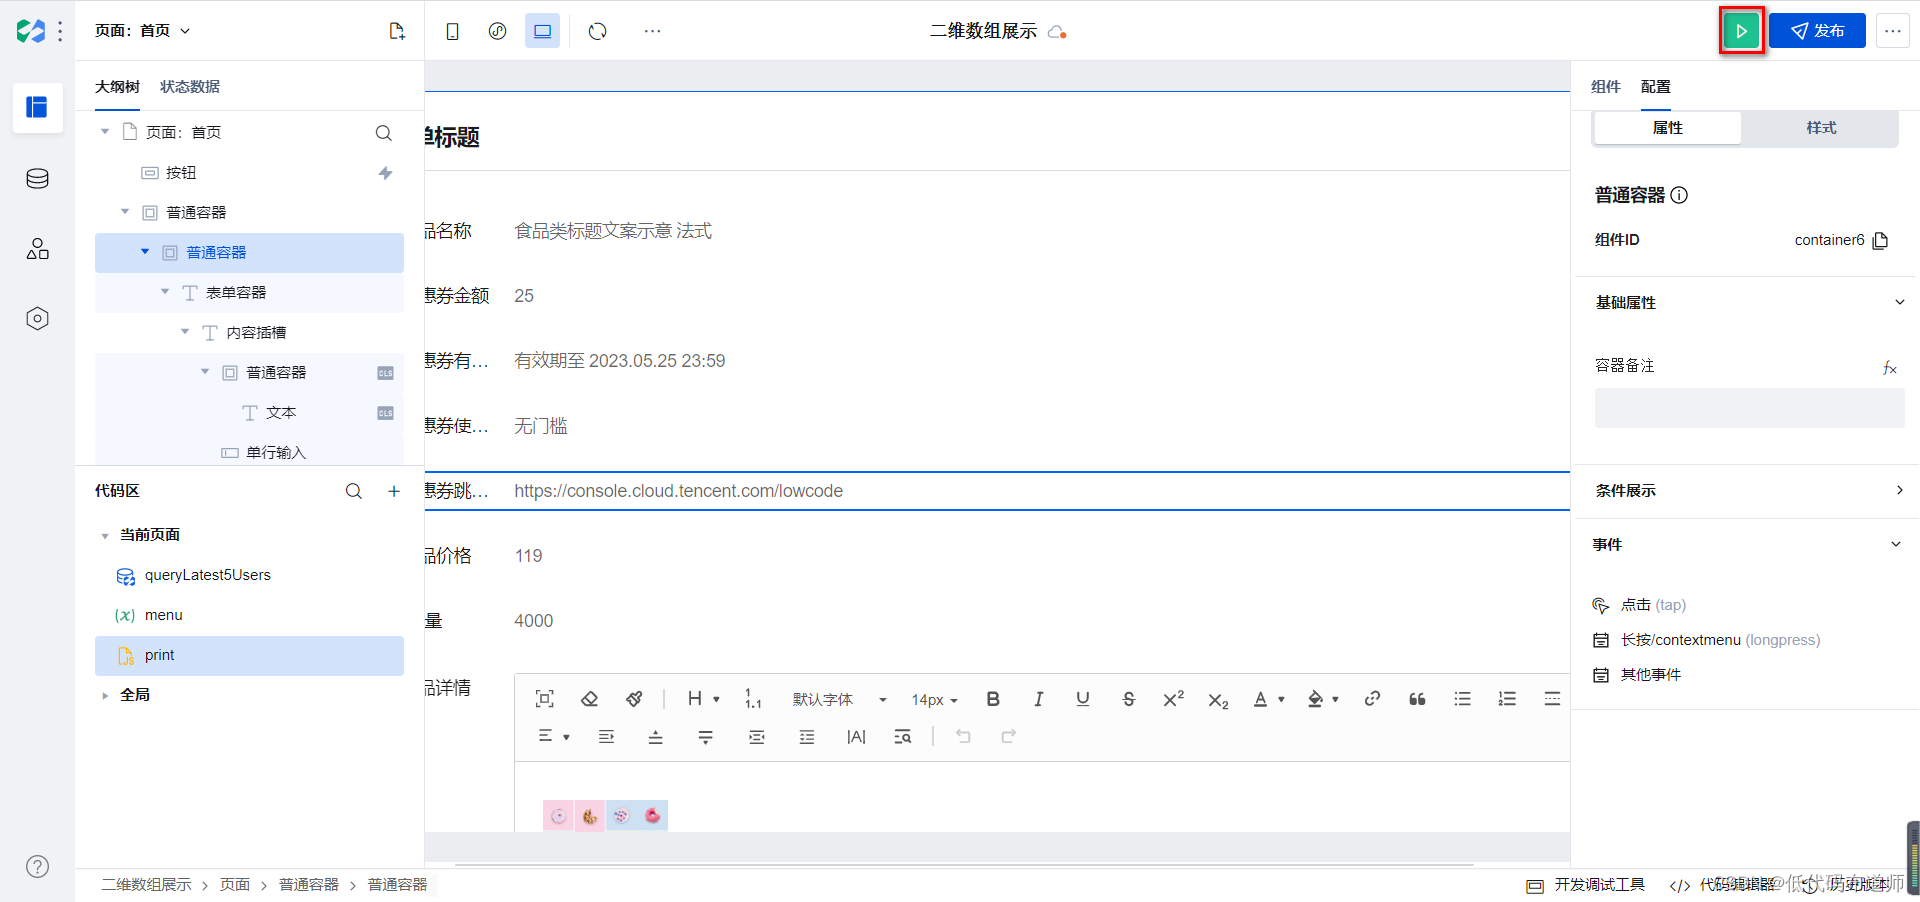The width and height of the screenshot is (1920, 902).
Task: Click the fx expression icon for 容器备注
Action: pos(1889,368)
